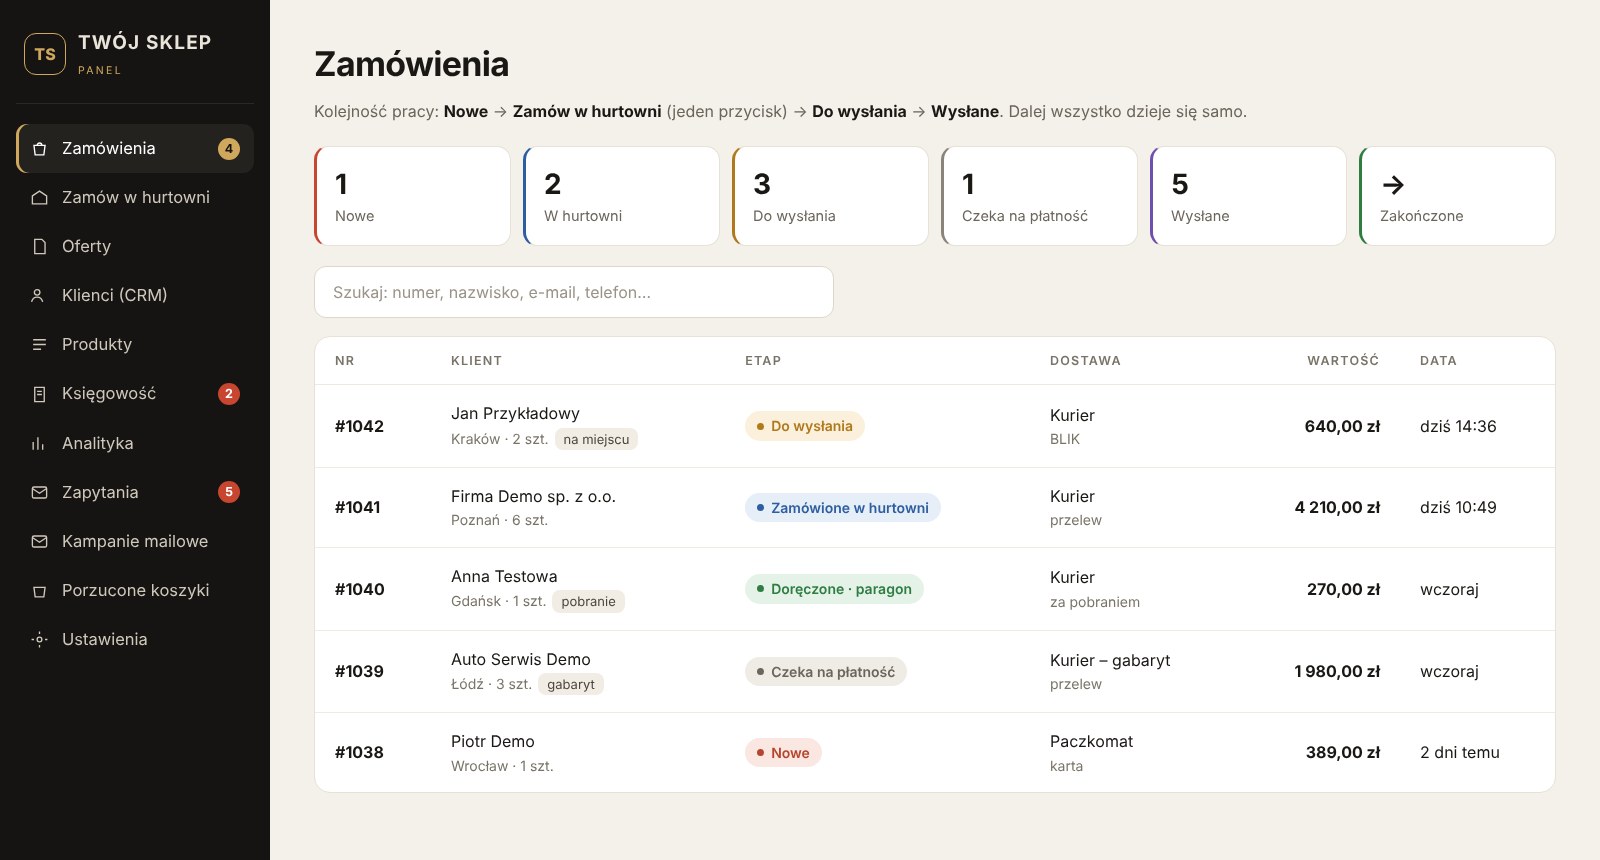Image resolution: width=1600 pixels, height=860 pixels.
Task: Click the WARTOŚĆ column header
Action: tap(1343, 361)
